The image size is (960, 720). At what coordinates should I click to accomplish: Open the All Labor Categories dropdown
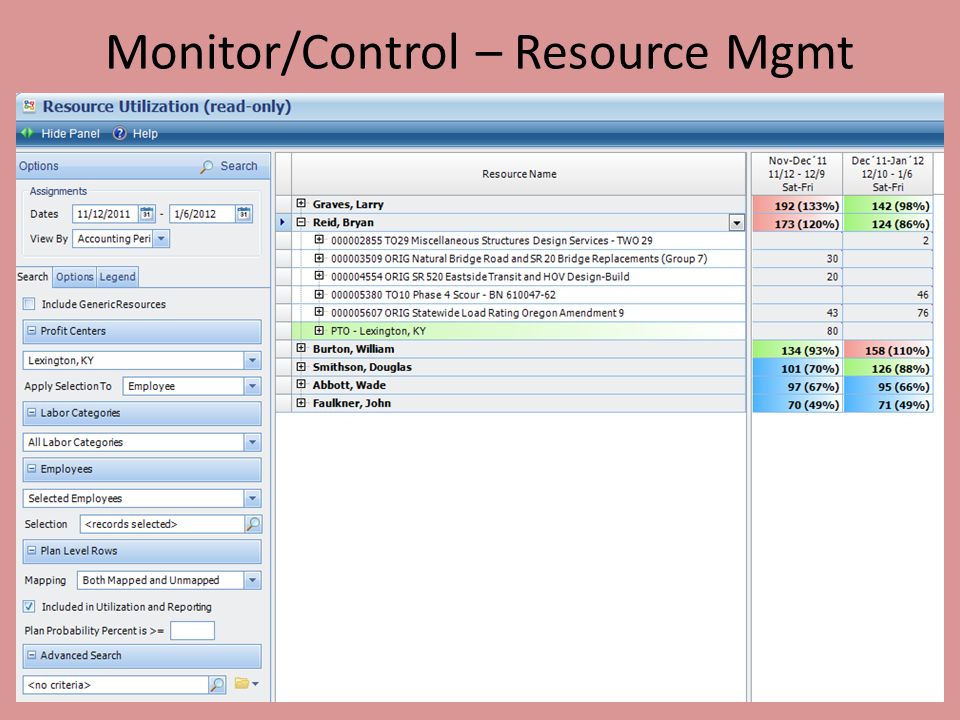click(x=252, y=442)
